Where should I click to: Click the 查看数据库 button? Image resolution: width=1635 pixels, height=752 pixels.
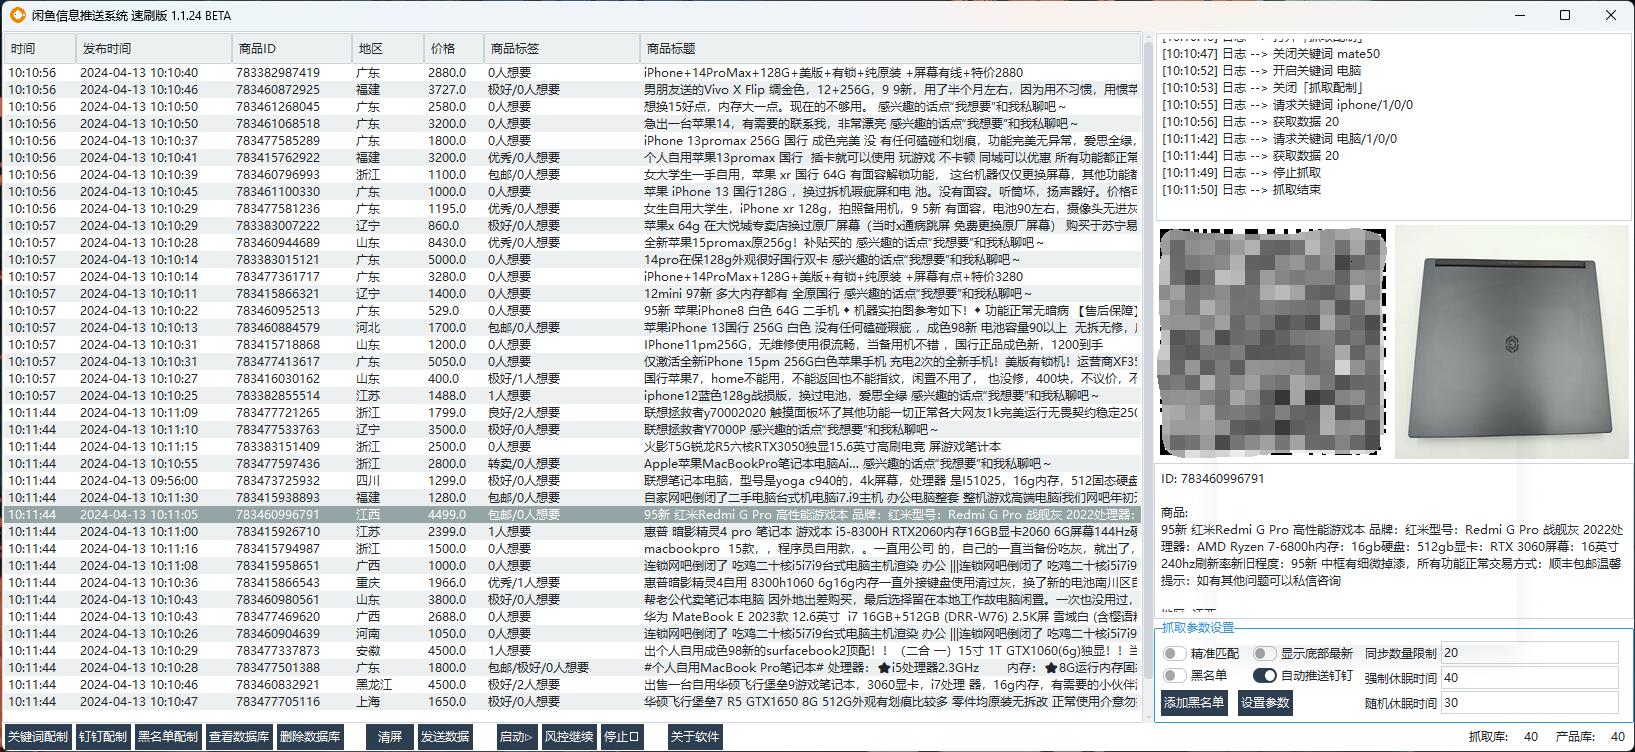point(239,737)
